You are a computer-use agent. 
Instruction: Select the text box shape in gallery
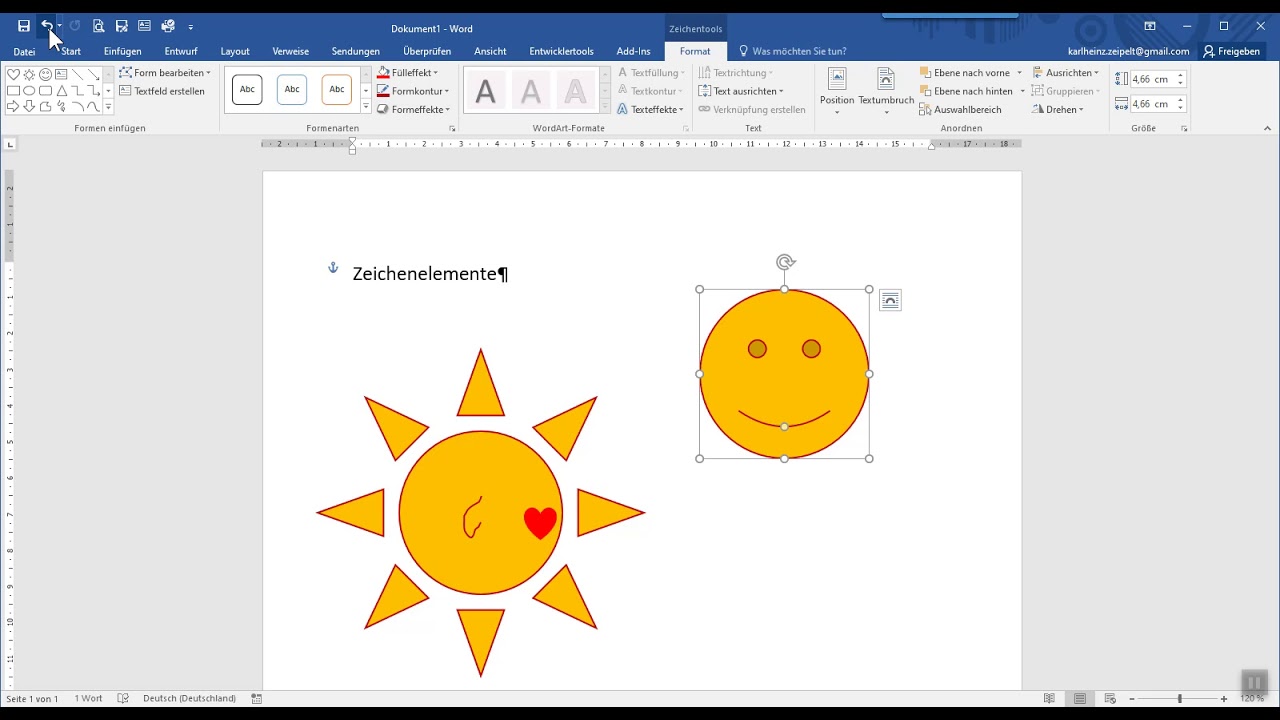coord(61,74)
